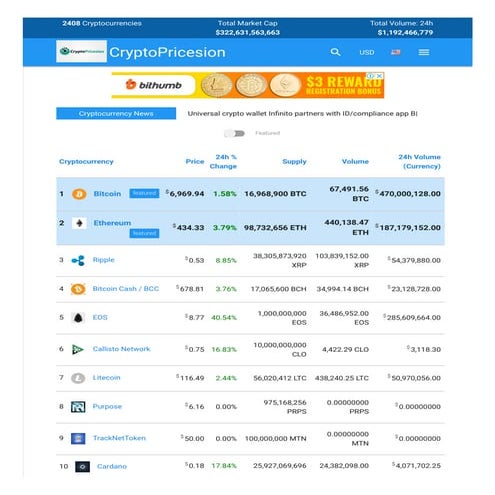The height and width of the screenshot is (495, 495).
Task: Click the Ethereum diamond icon
Action: 79,223
